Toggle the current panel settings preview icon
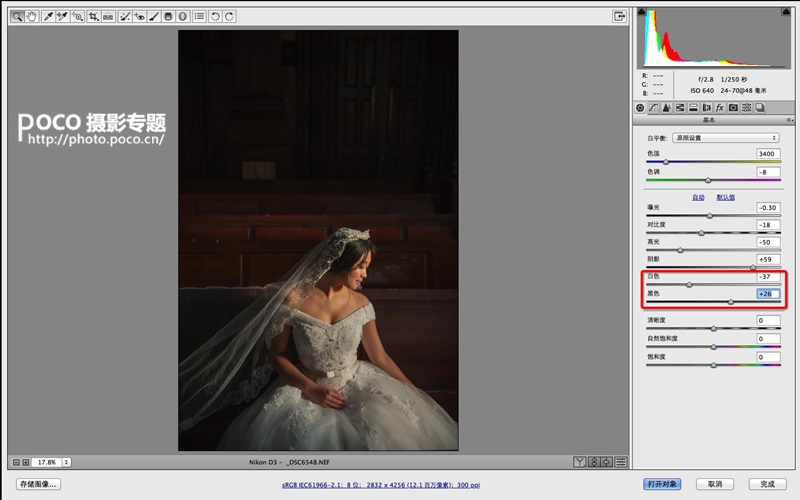The width and height of the screenshot is (800, 500). point(621,462)
